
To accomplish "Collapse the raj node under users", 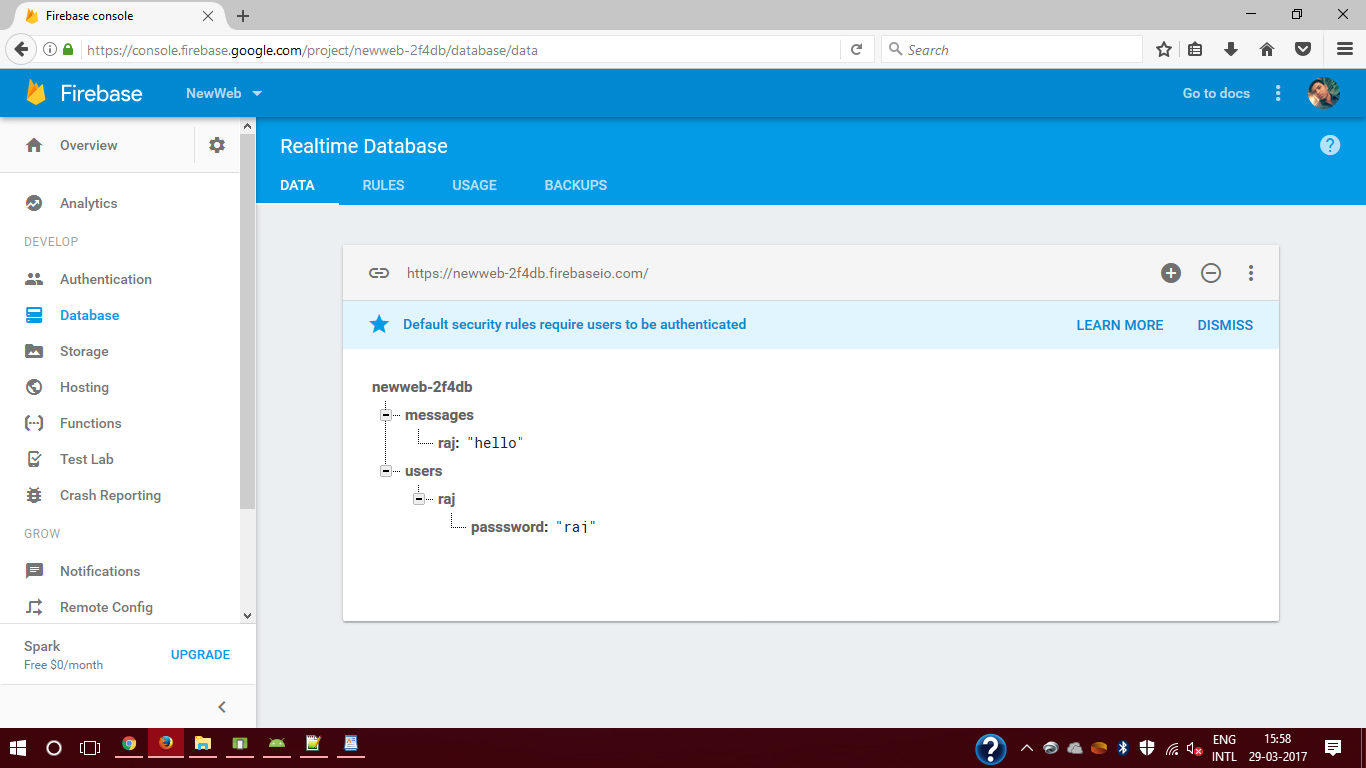I will point(418,499).
